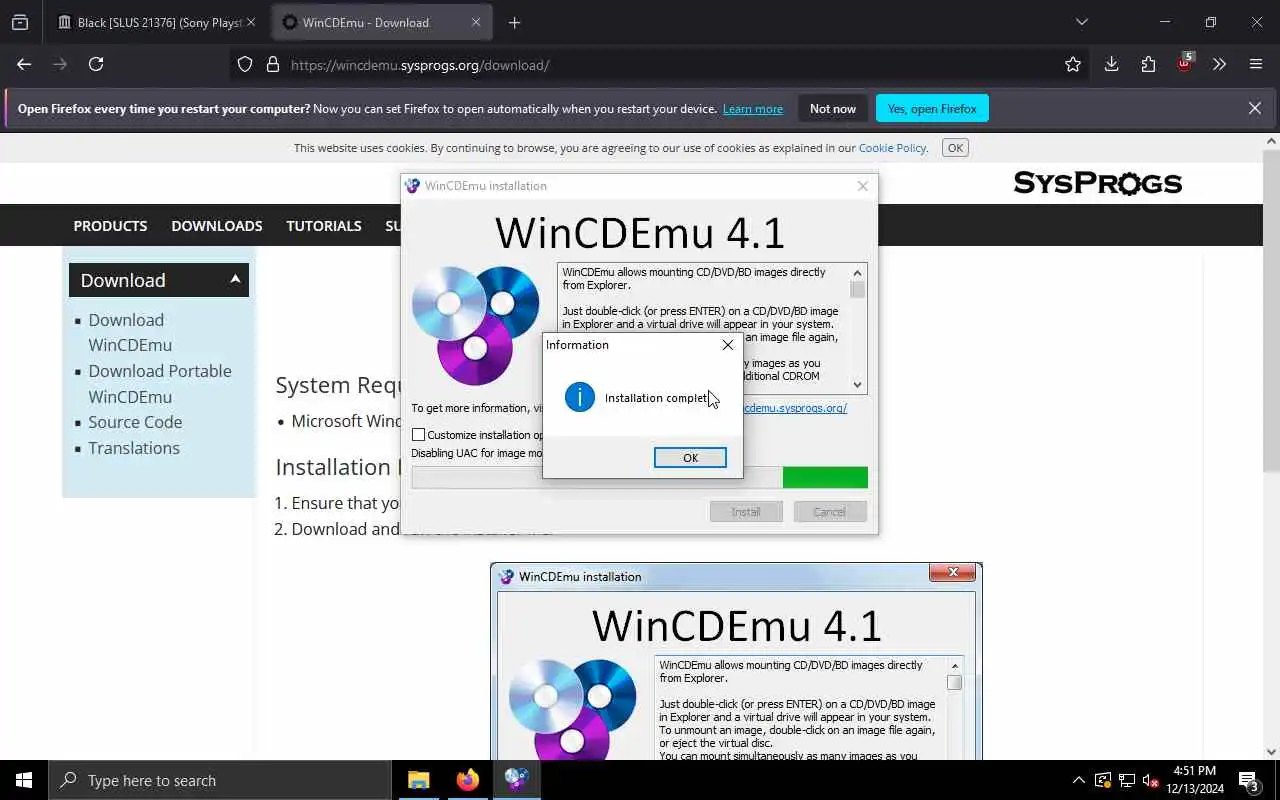This screenshot has width=1280, height=800.
Task: Open the Firefox downloads panel
Action: (1111, 64)
